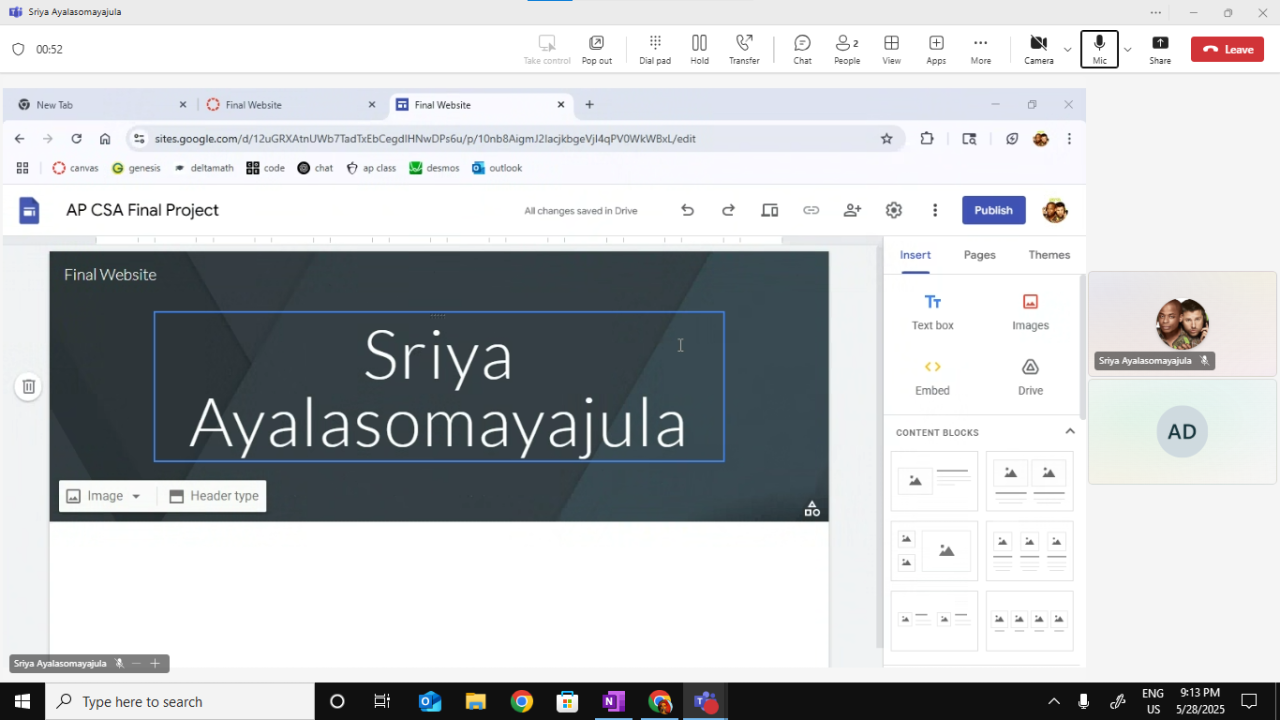The image size is (1280, 720).
Task: Open the share with others icon
Action: (852, 210)
